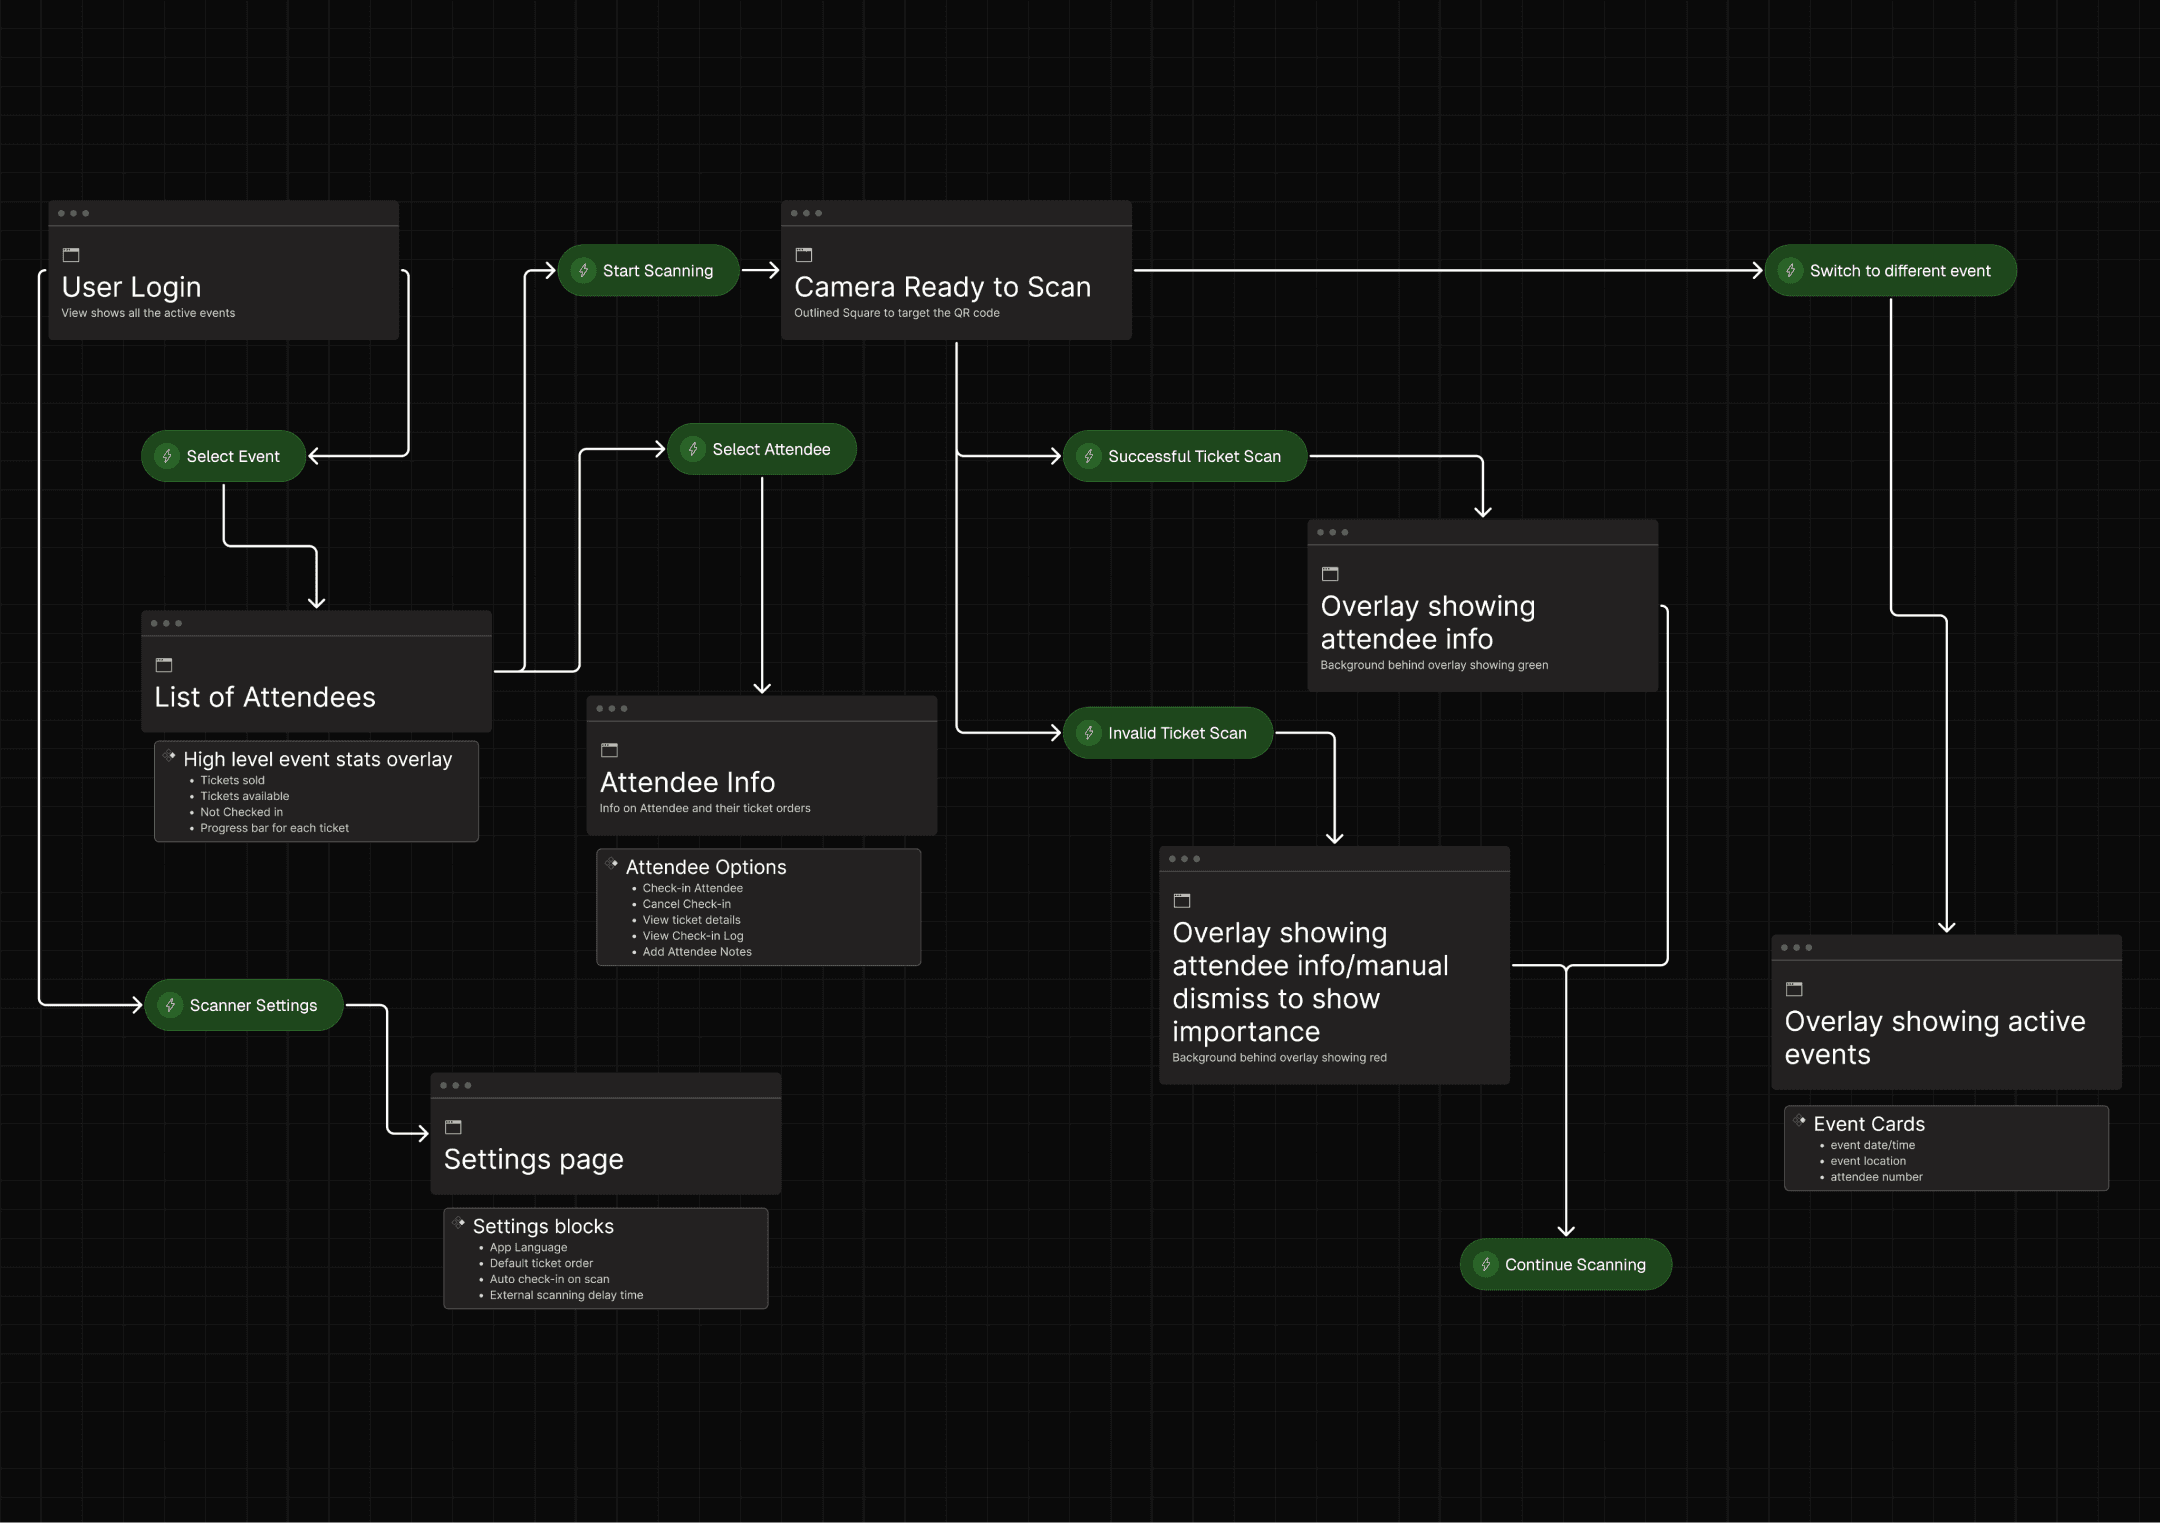Click the lightning icon in Select Event pill
The image size is (2160, 1523).
(x=167, y=456)
